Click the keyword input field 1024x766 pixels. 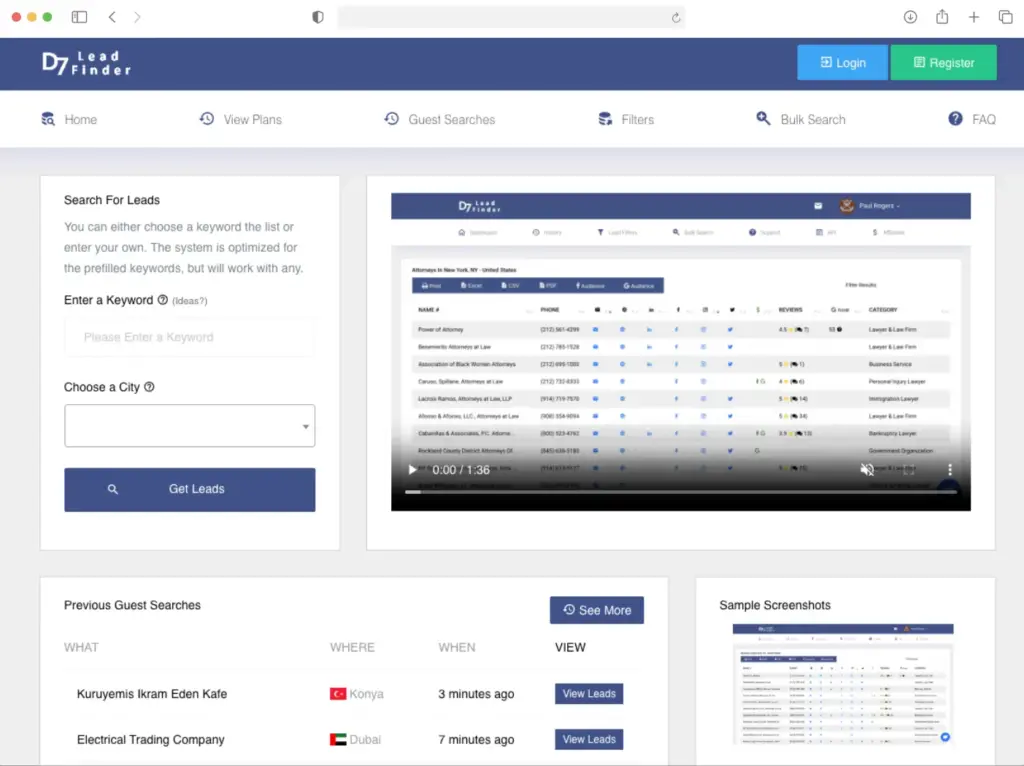coord(190,337)
